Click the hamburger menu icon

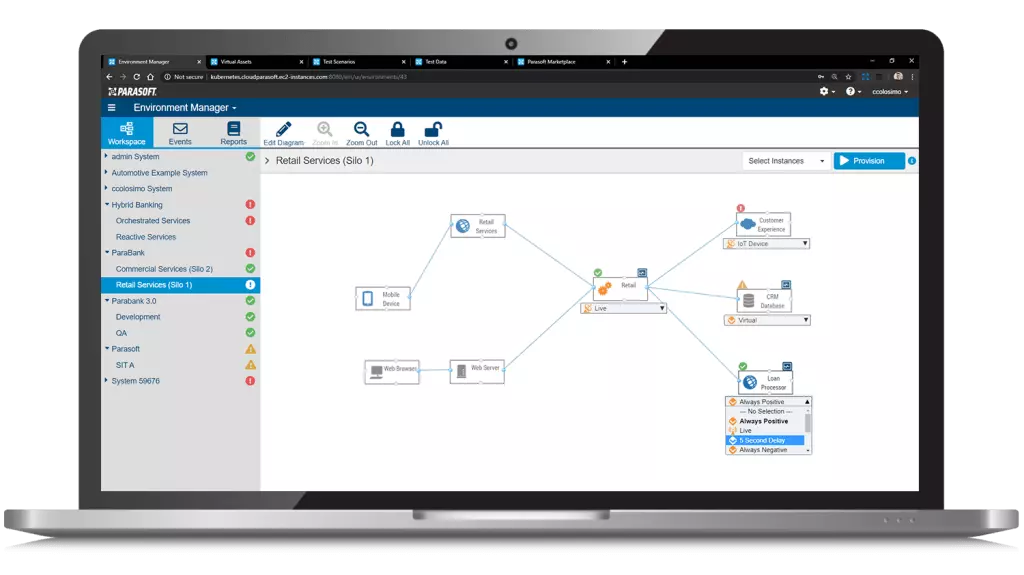click(x=112, y=108)
